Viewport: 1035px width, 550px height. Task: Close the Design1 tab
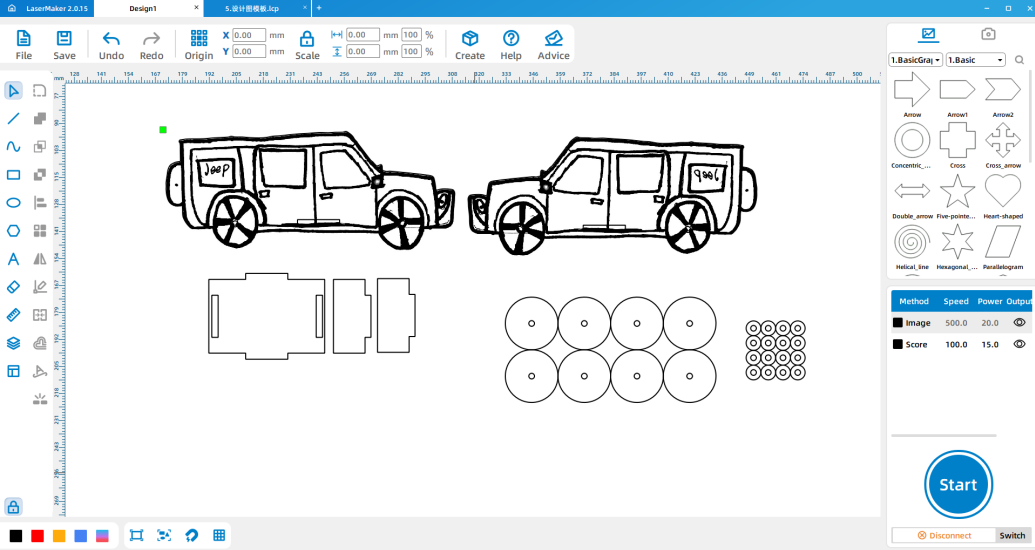tap(196, 8)
